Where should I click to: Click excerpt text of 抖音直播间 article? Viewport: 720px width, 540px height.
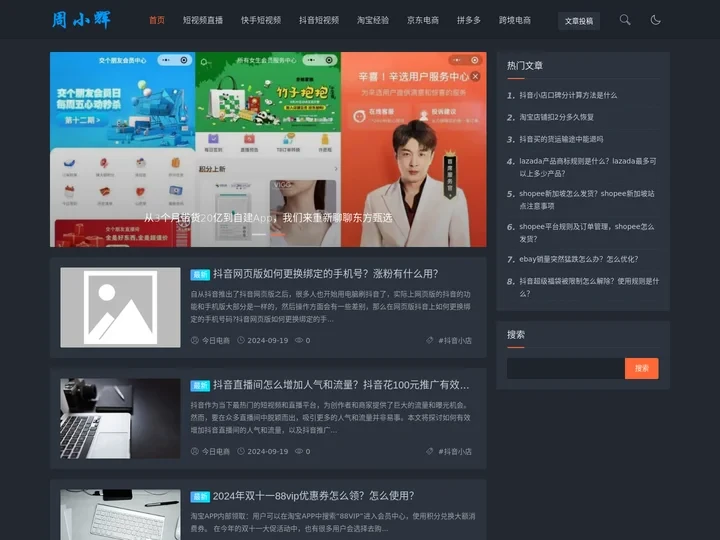point(331,418)
